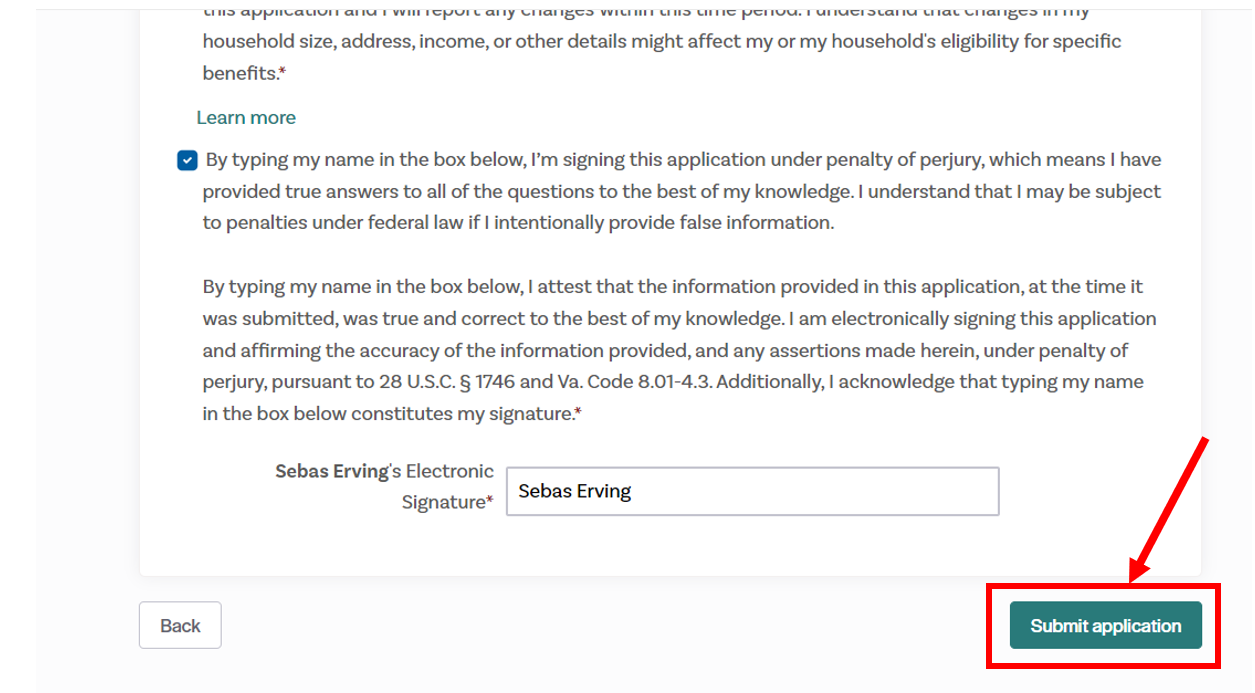Click the household size and address sentence
Image resolution: width=1255 pixels, height=693 pixels.
click(660, 42)
